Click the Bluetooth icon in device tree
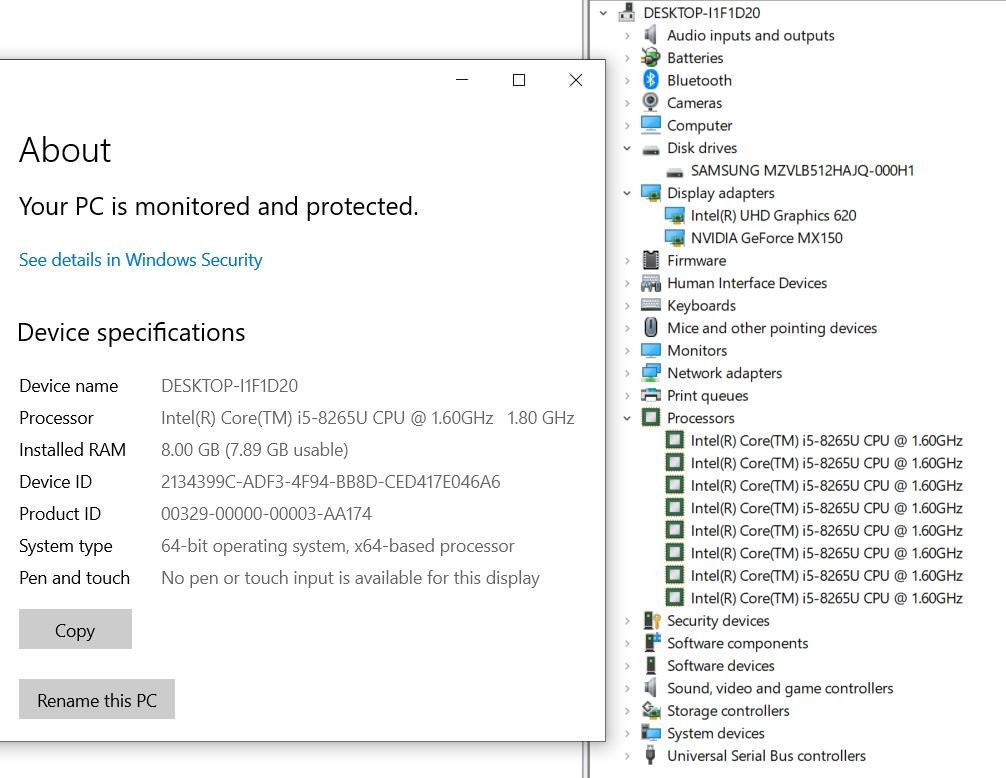Screen dimensions: 1006x778 click(x=651, y=80)
